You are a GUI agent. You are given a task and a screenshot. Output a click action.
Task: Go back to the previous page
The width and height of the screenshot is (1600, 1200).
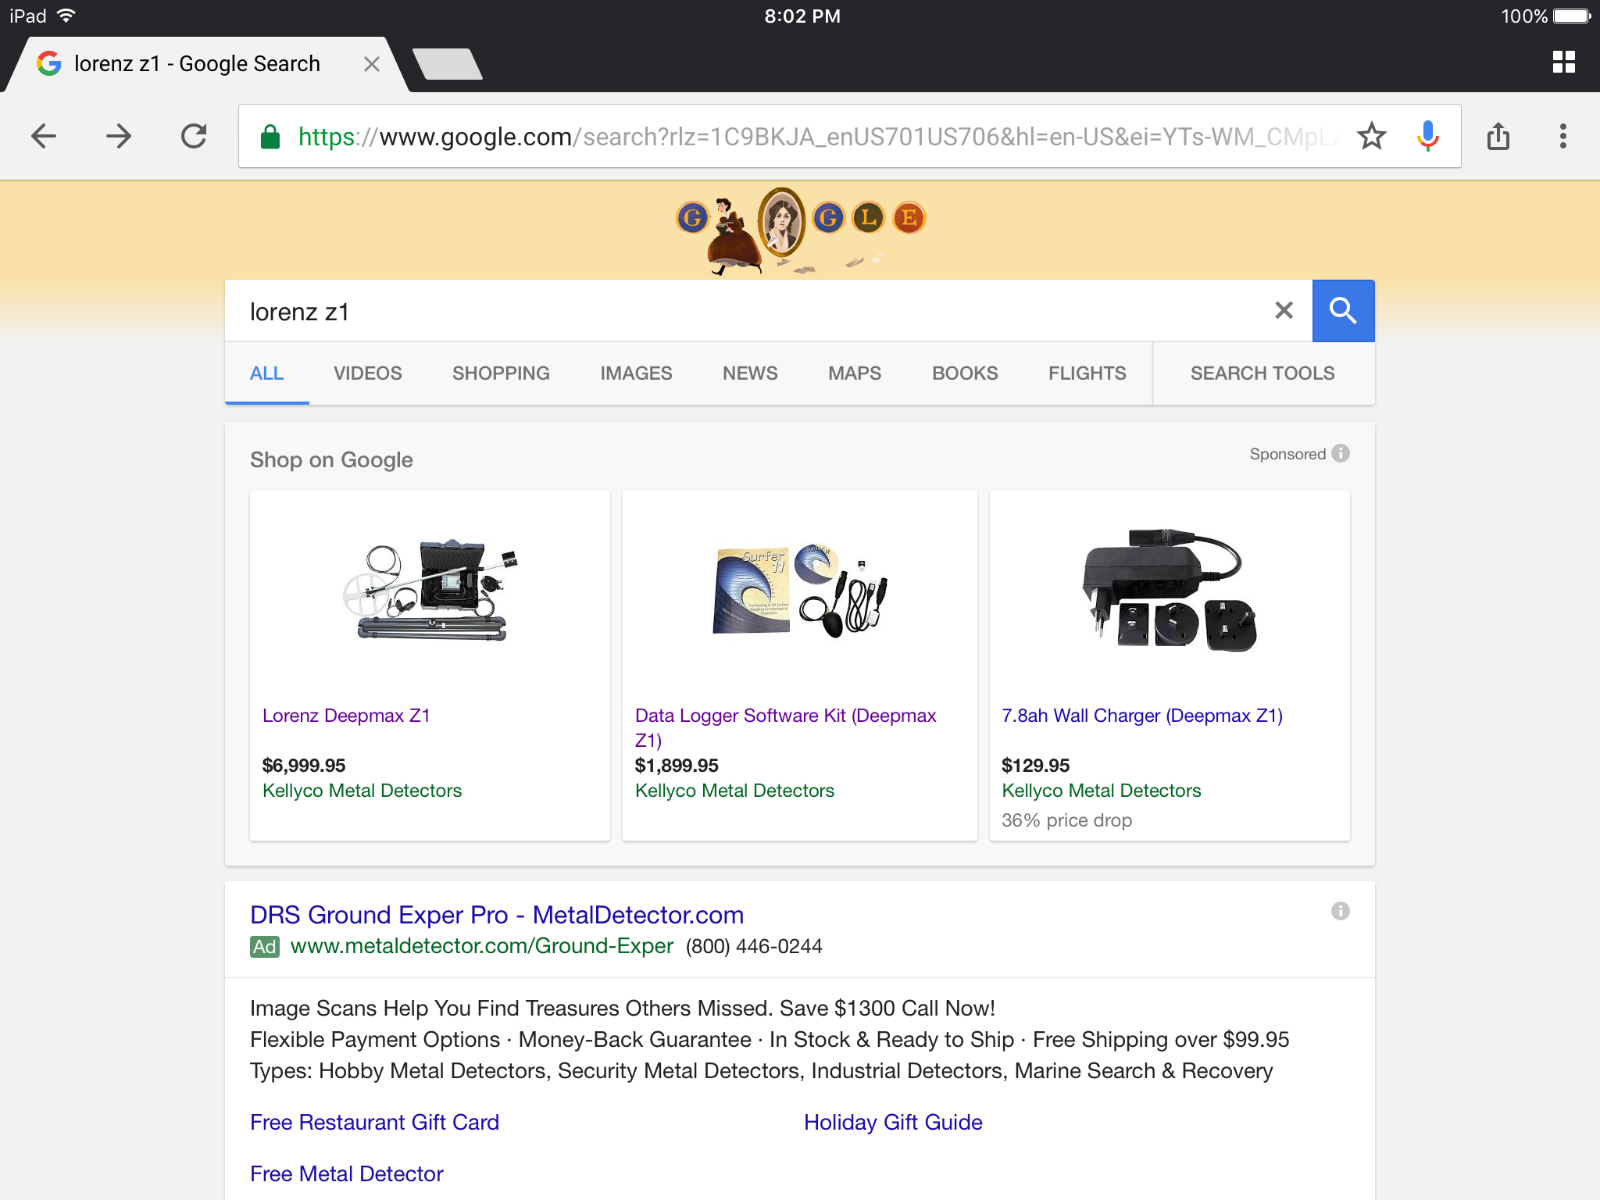pyautogui.click(x=44, y=136)
